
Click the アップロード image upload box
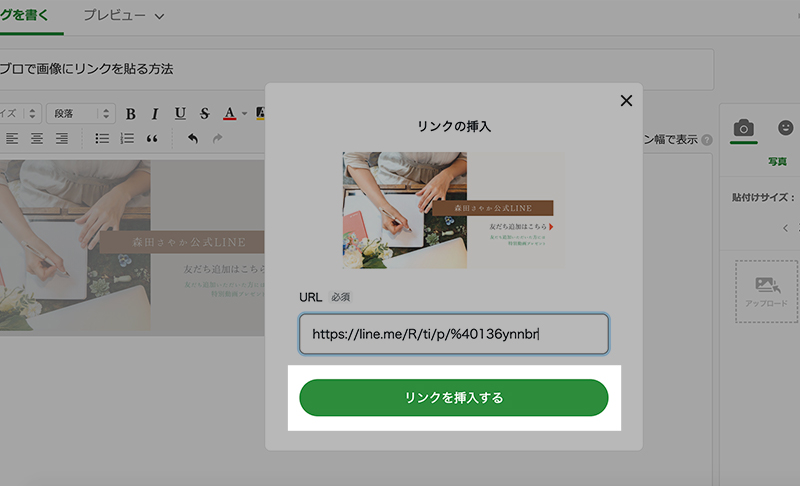coord(766,291)
